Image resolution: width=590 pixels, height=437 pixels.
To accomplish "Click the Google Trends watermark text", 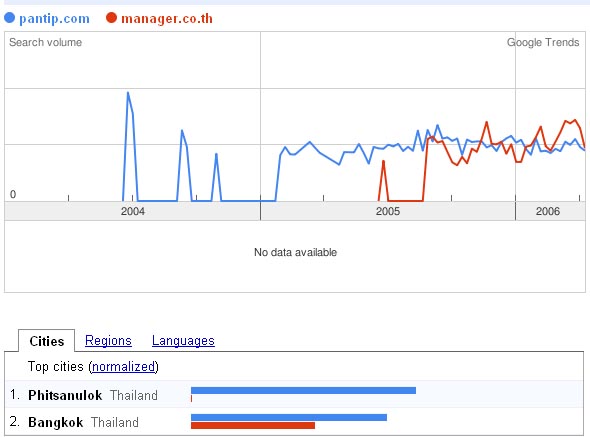I will click(x=543, y=42).
